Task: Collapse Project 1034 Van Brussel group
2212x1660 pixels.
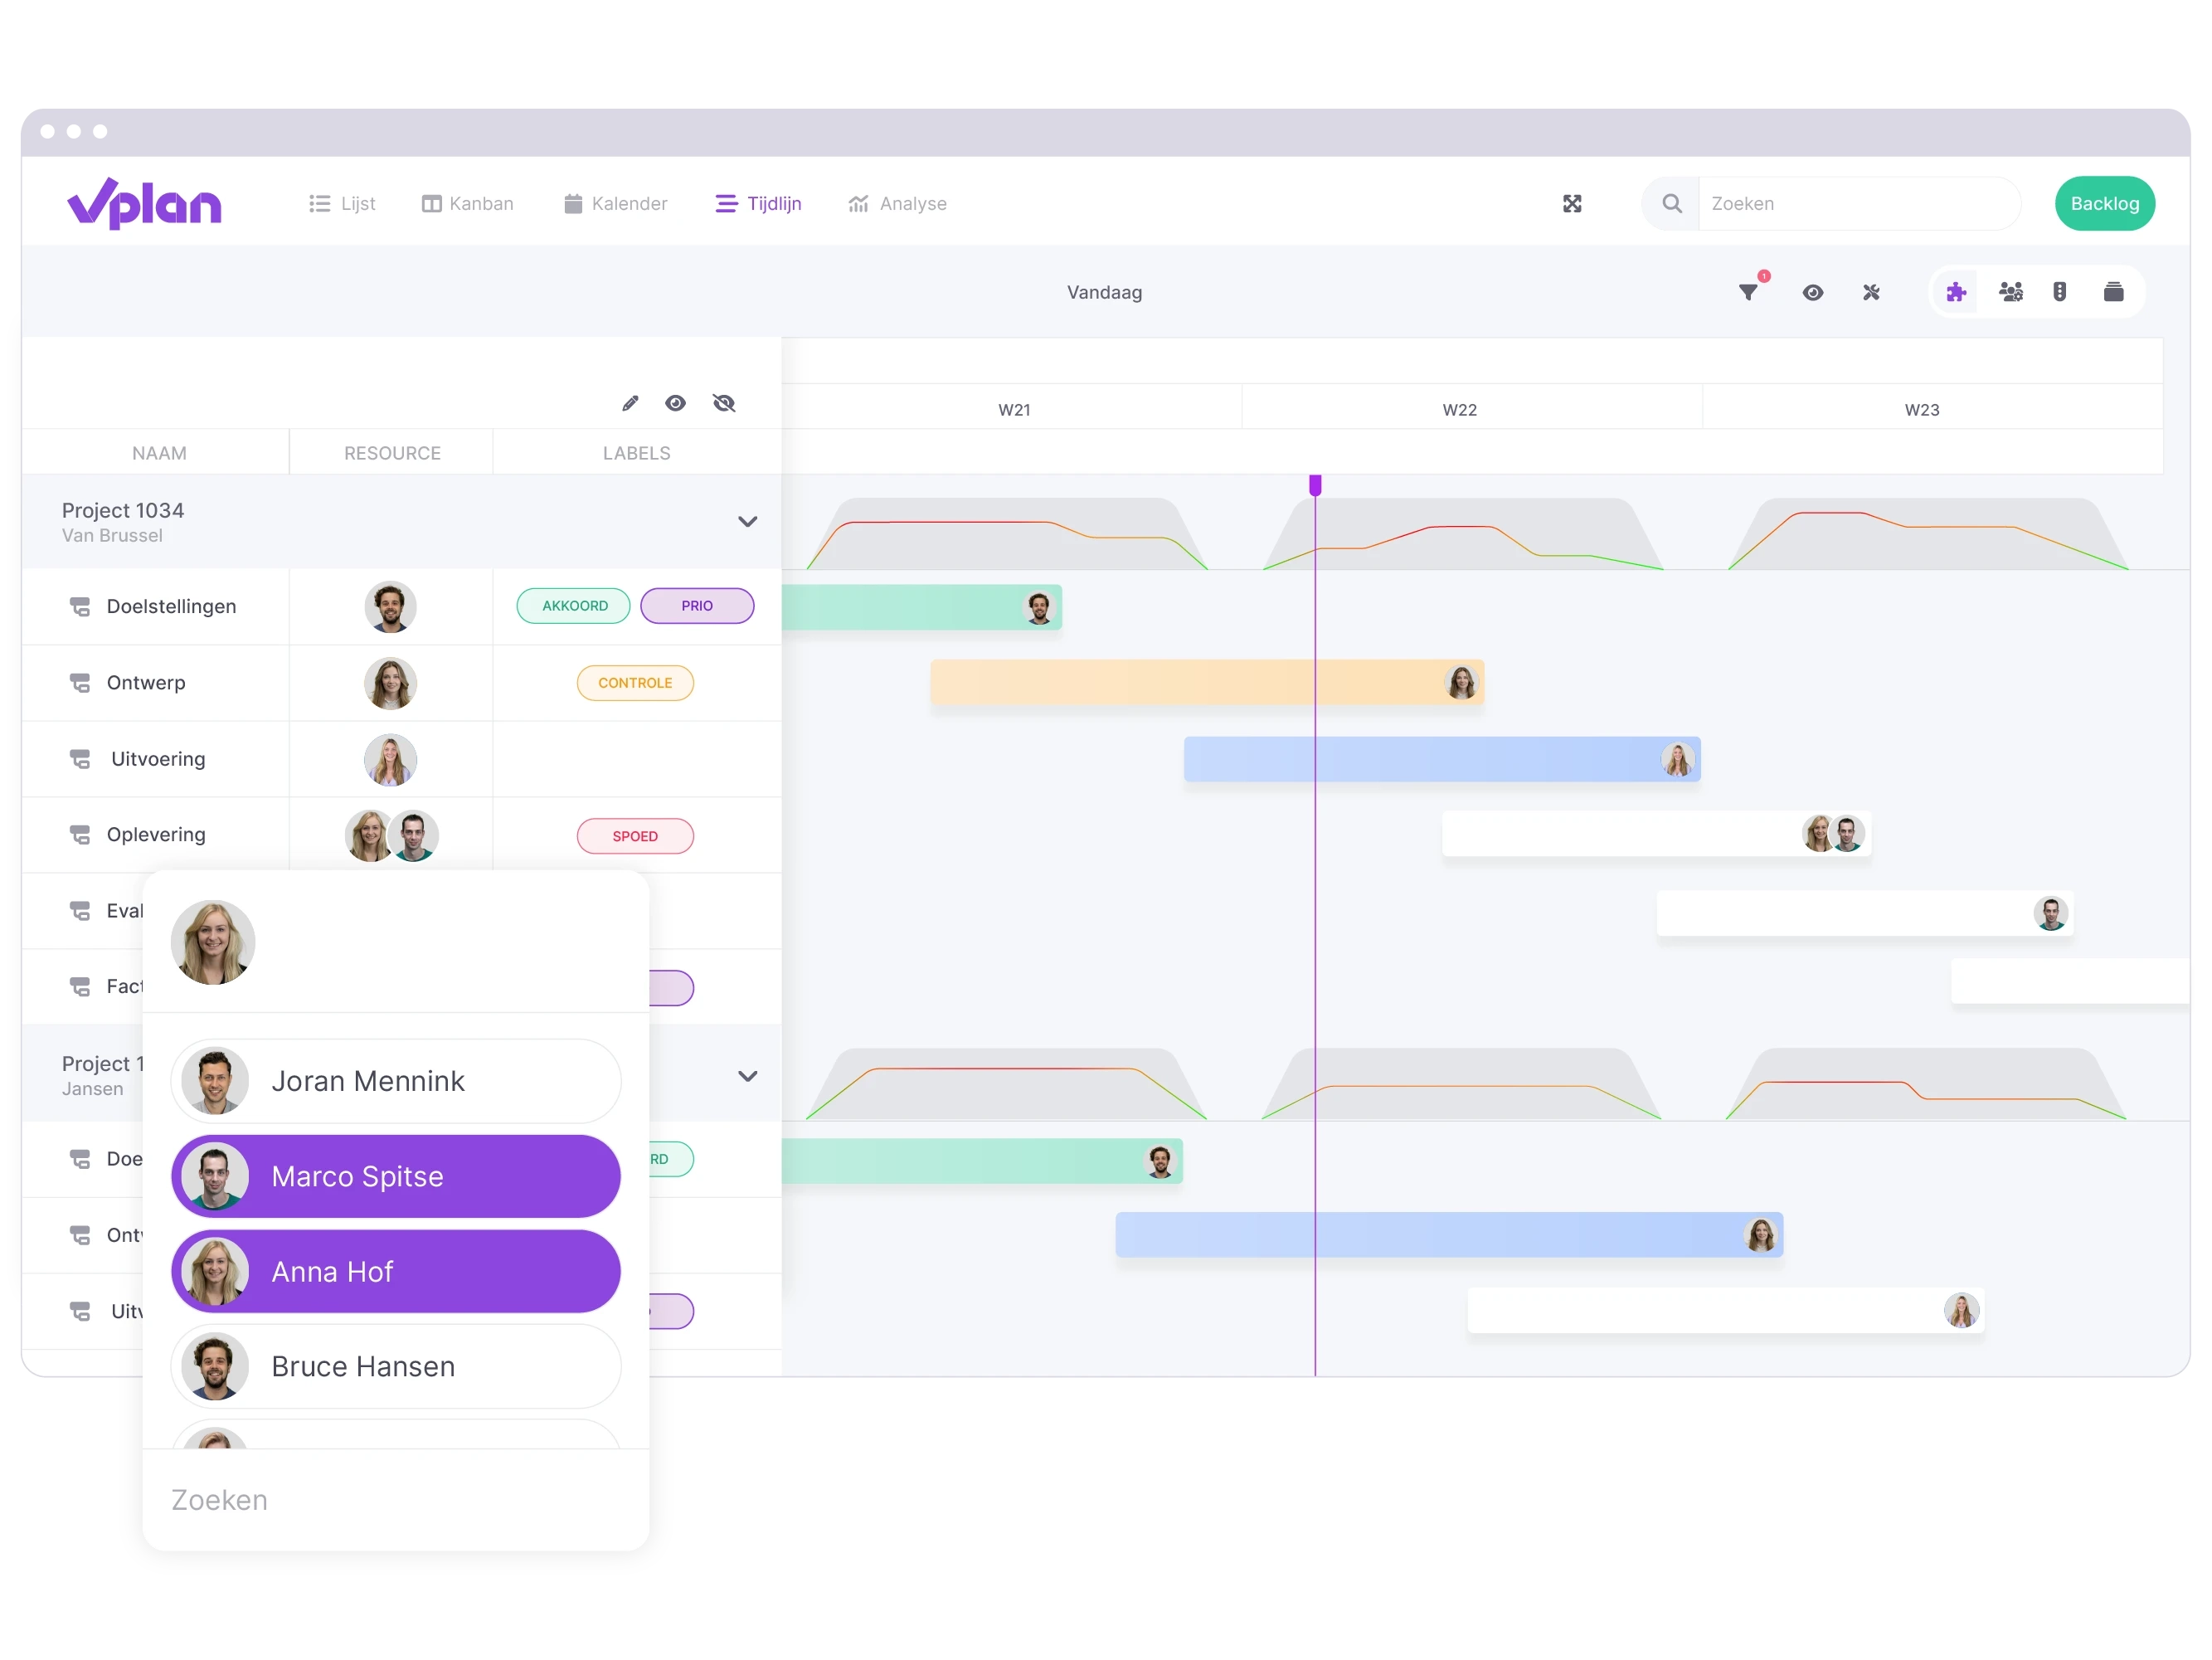Action: click(x=747, y=522)
